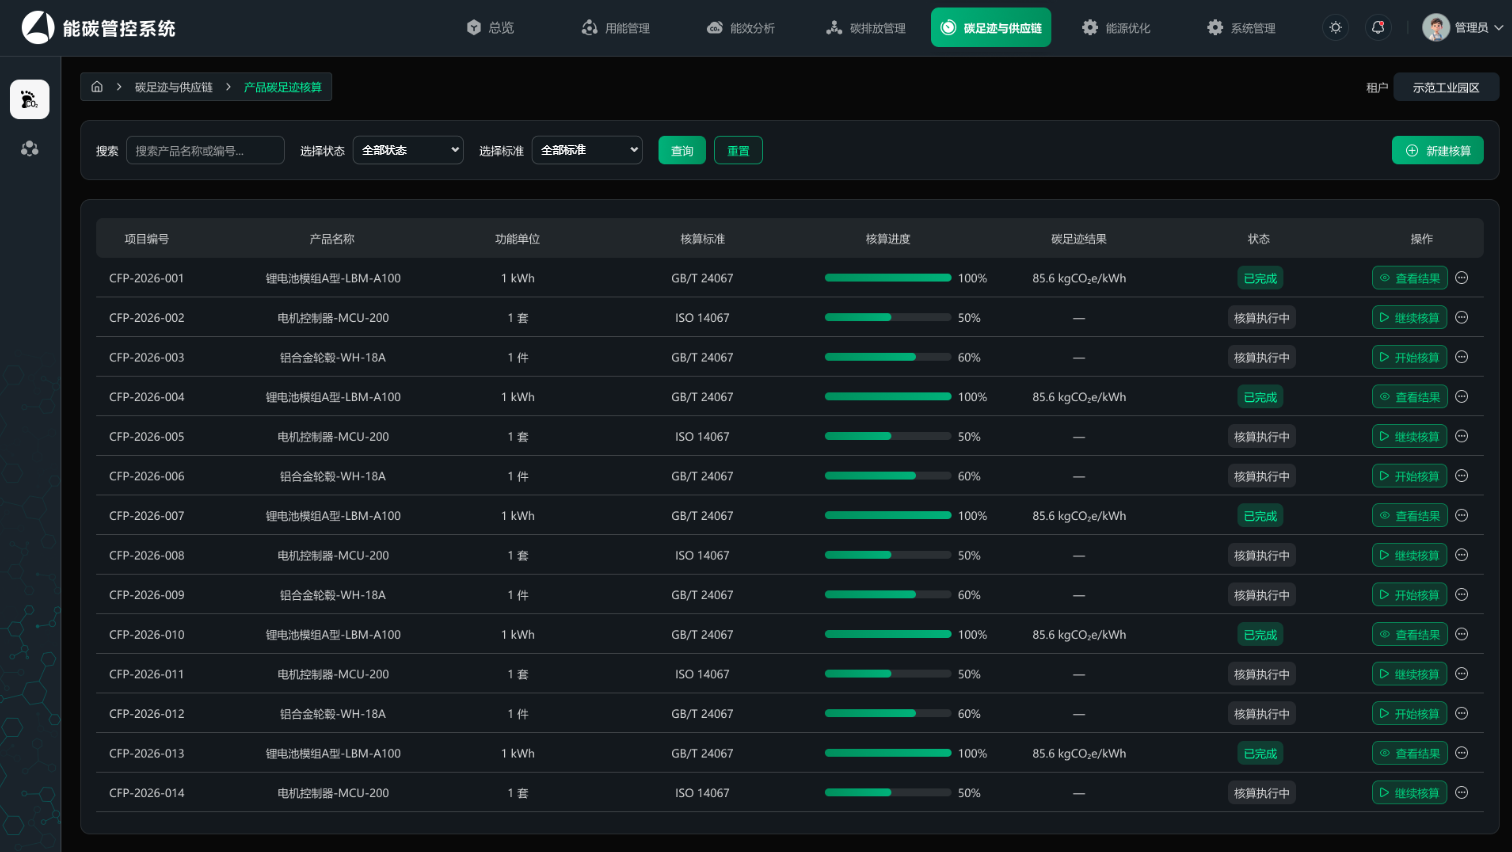Click the home icon in breadcrumb
The width and height of the screenshot is (1512, 852).
point(97,87)
